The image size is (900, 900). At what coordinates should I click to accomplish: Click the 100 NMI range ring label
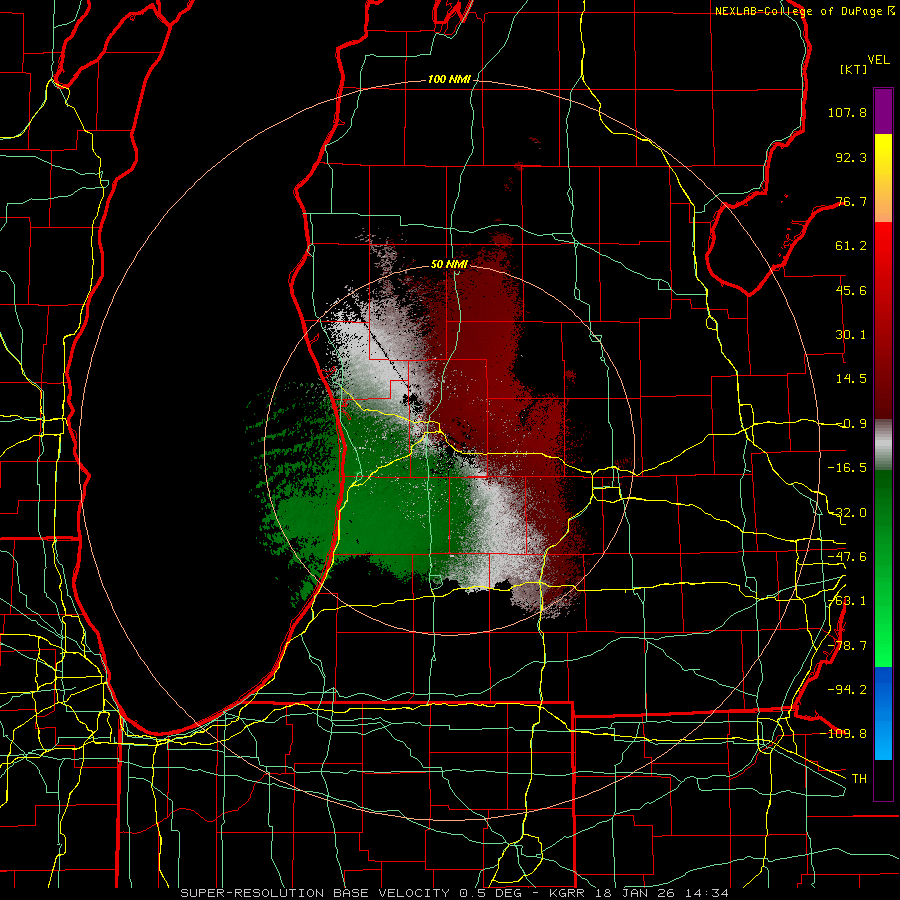point(449,79)
